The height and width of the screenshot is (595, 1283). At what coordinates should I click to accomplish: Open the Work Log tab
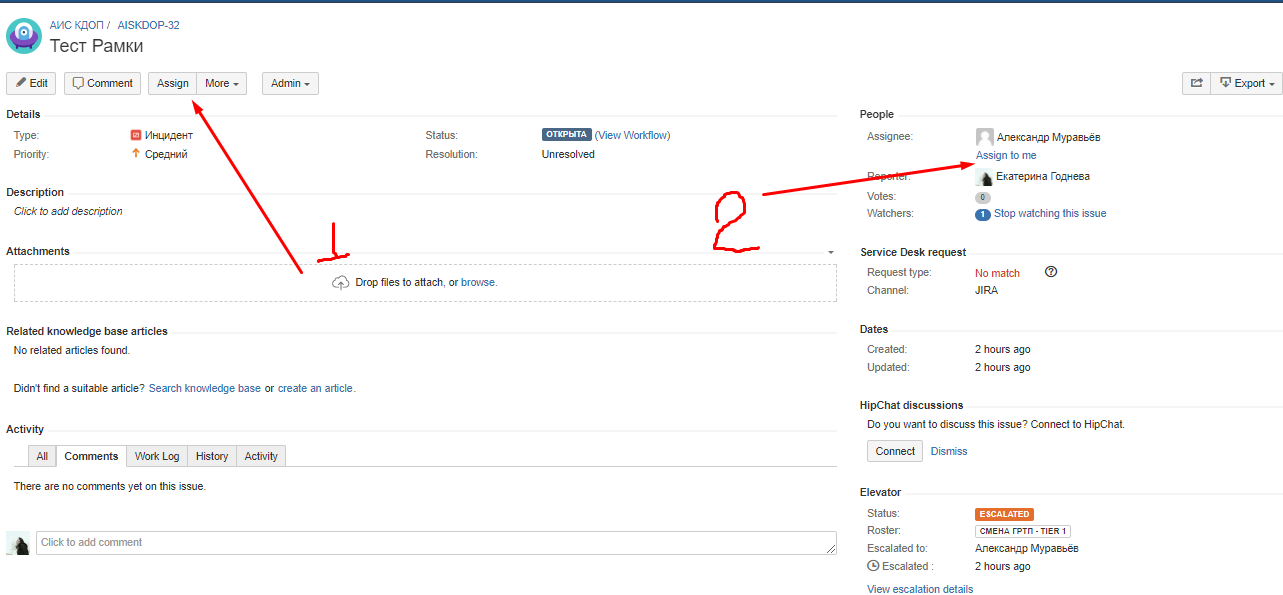[157, 456]
